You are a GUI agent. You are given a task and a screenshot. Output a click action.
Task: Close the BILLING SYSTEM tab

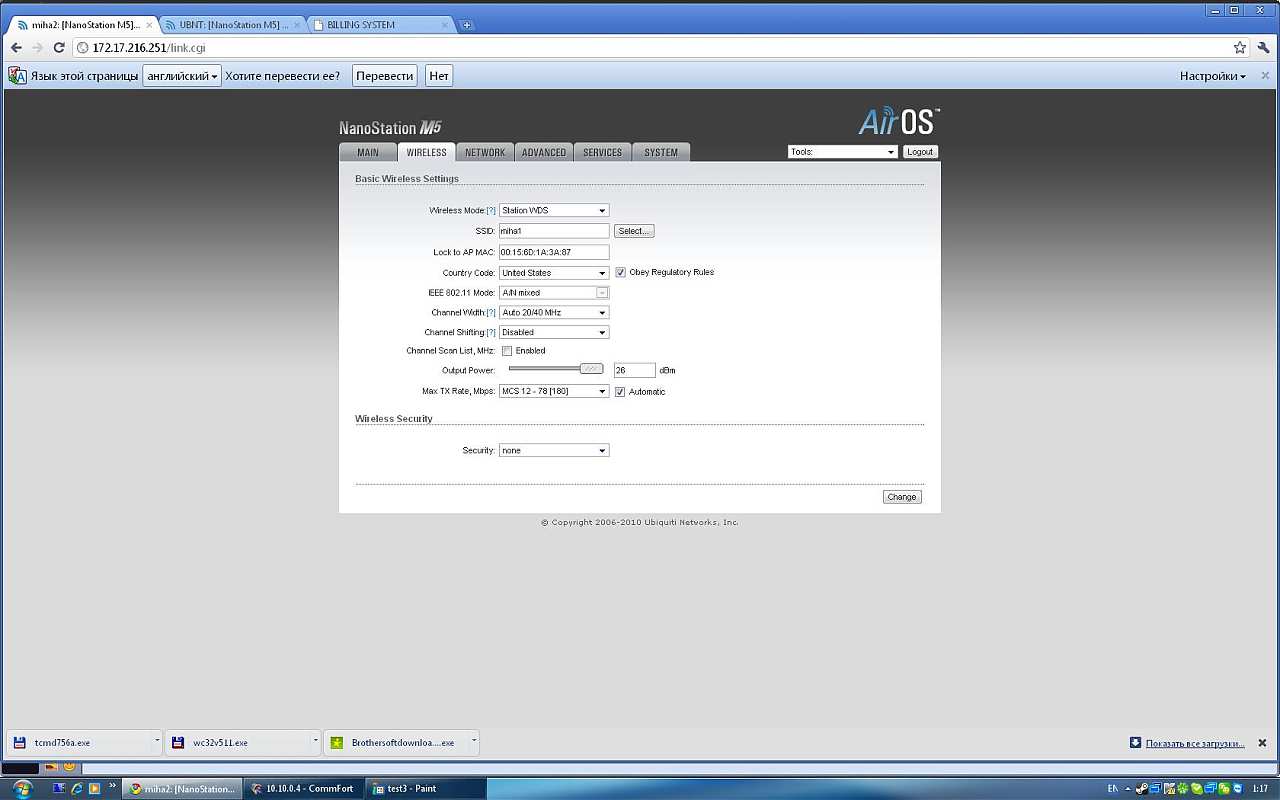point(445,25)
